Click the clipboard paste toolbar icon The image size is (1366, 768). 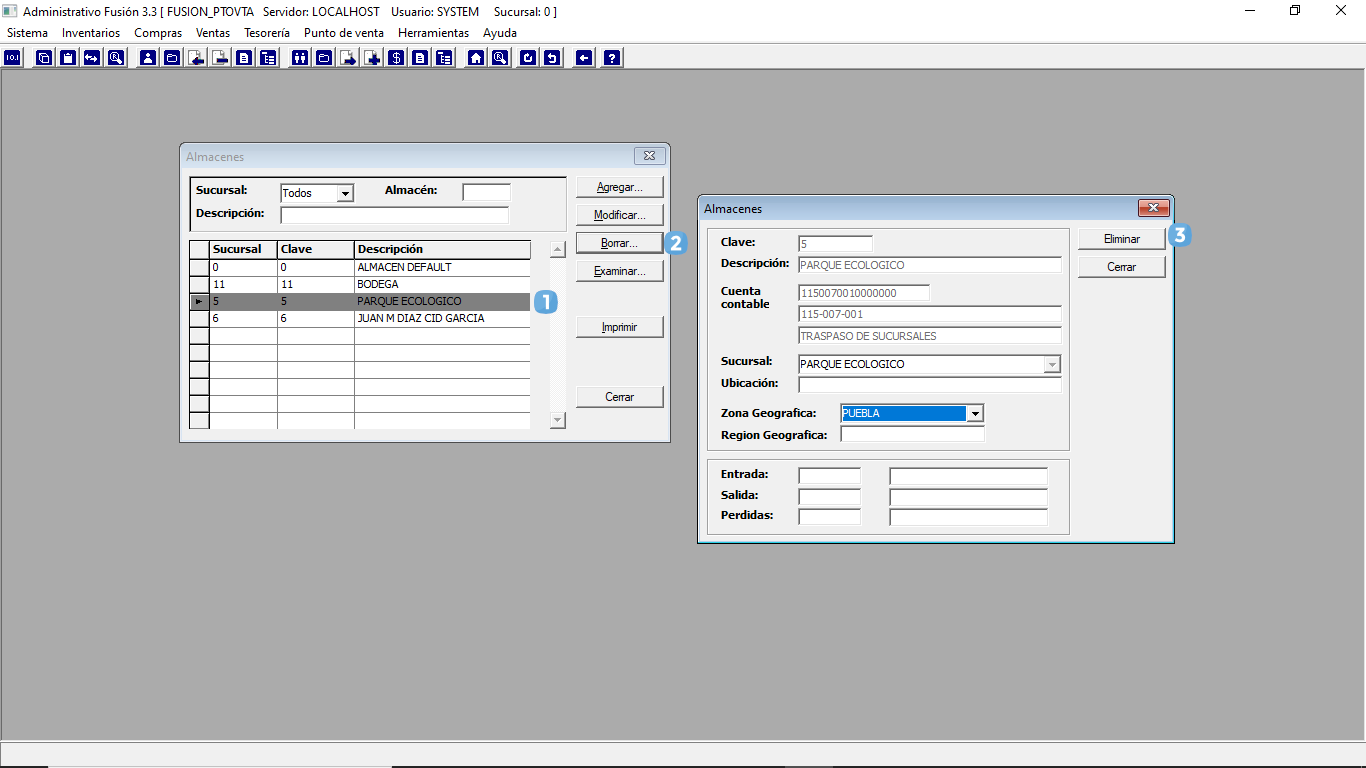coord(68,58)
